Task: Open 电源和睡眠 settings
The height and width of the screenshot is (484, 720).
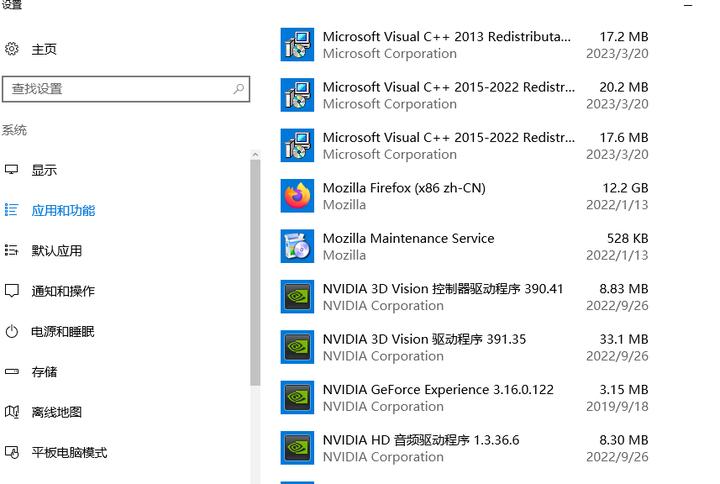Action: pyautogui.click(x=63, y=332)
